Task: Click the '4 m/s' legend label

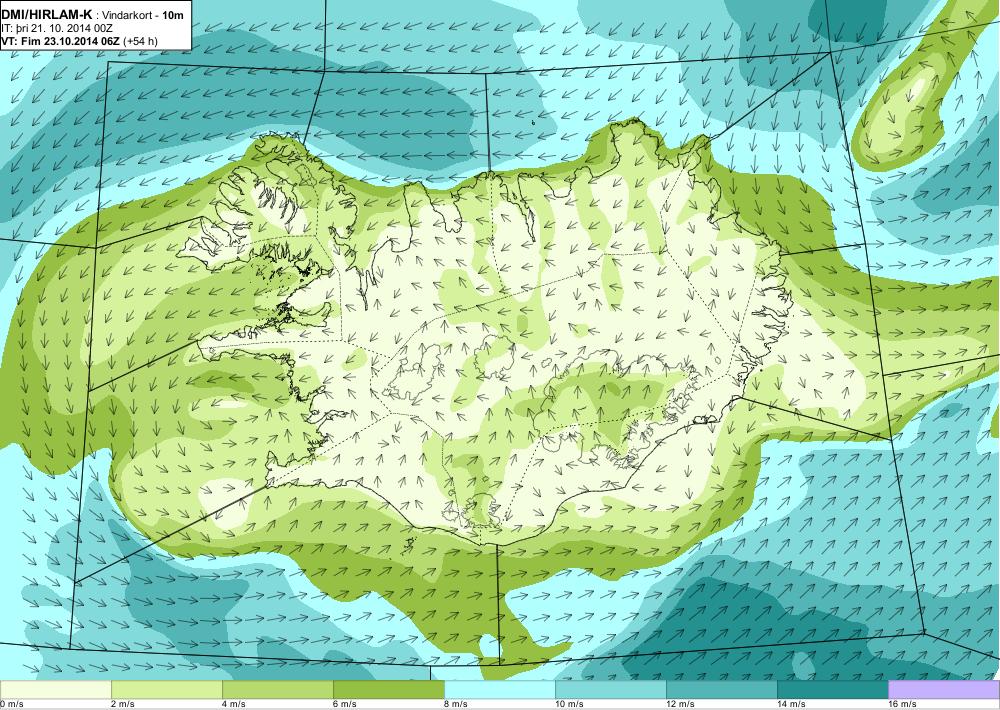Action: pyautogui.click(x=234, y=704)
